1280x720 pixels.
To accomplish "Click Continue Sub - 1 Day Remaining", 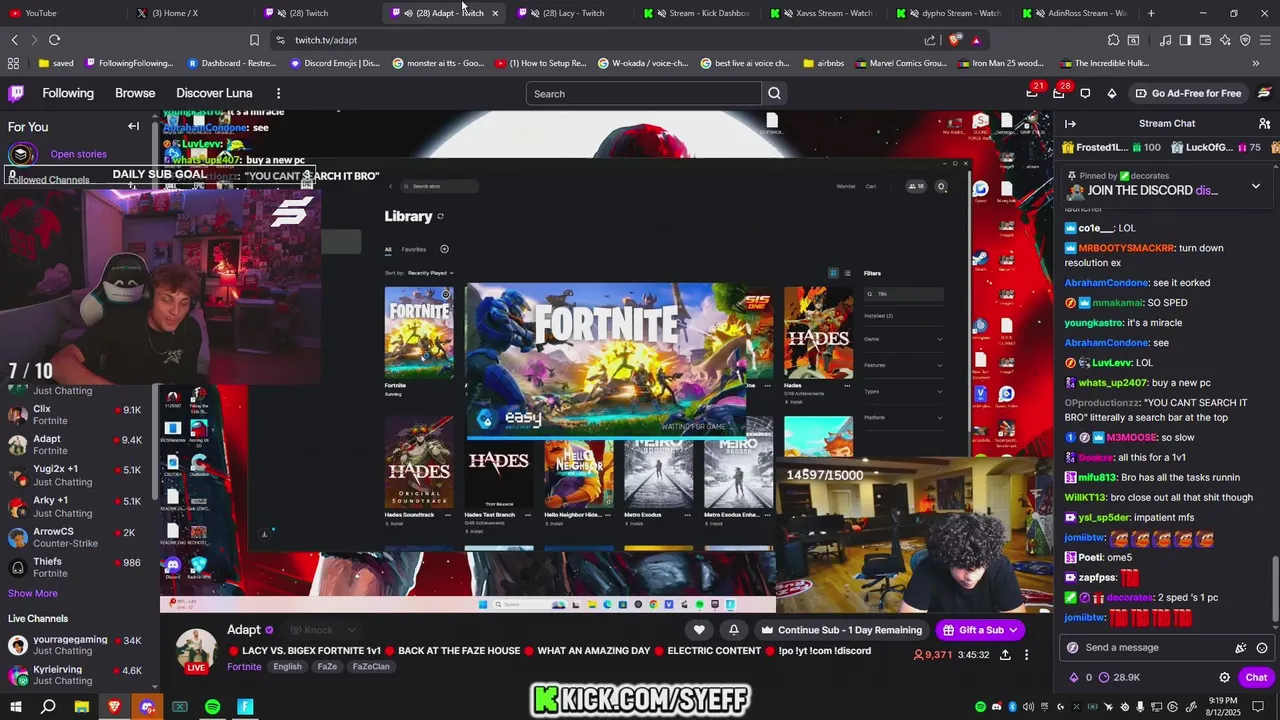I will [x=841, y=630].
